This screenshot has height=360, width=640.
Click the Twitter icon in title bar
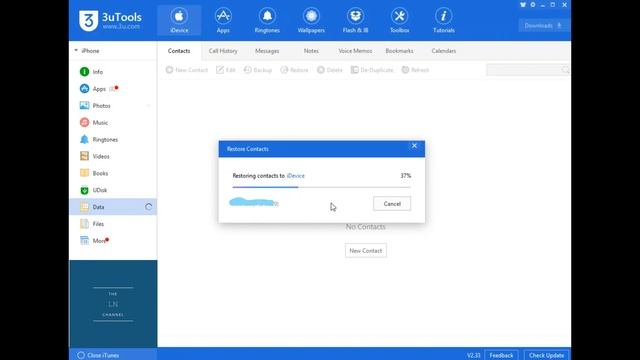point(523,5)
